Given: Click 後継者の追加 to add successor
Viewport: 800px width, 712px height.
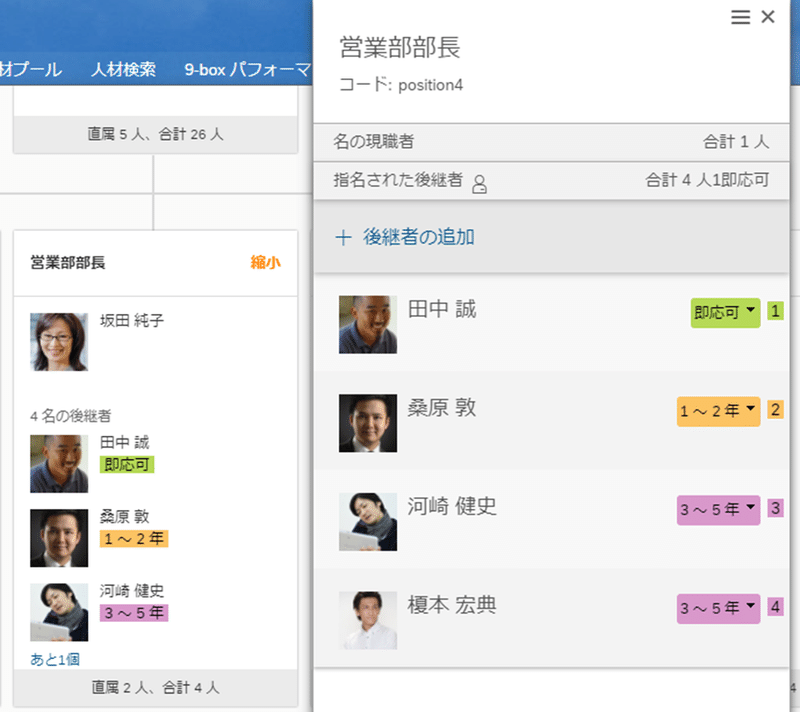Looking at the screenshot, I should click(419, 237).
